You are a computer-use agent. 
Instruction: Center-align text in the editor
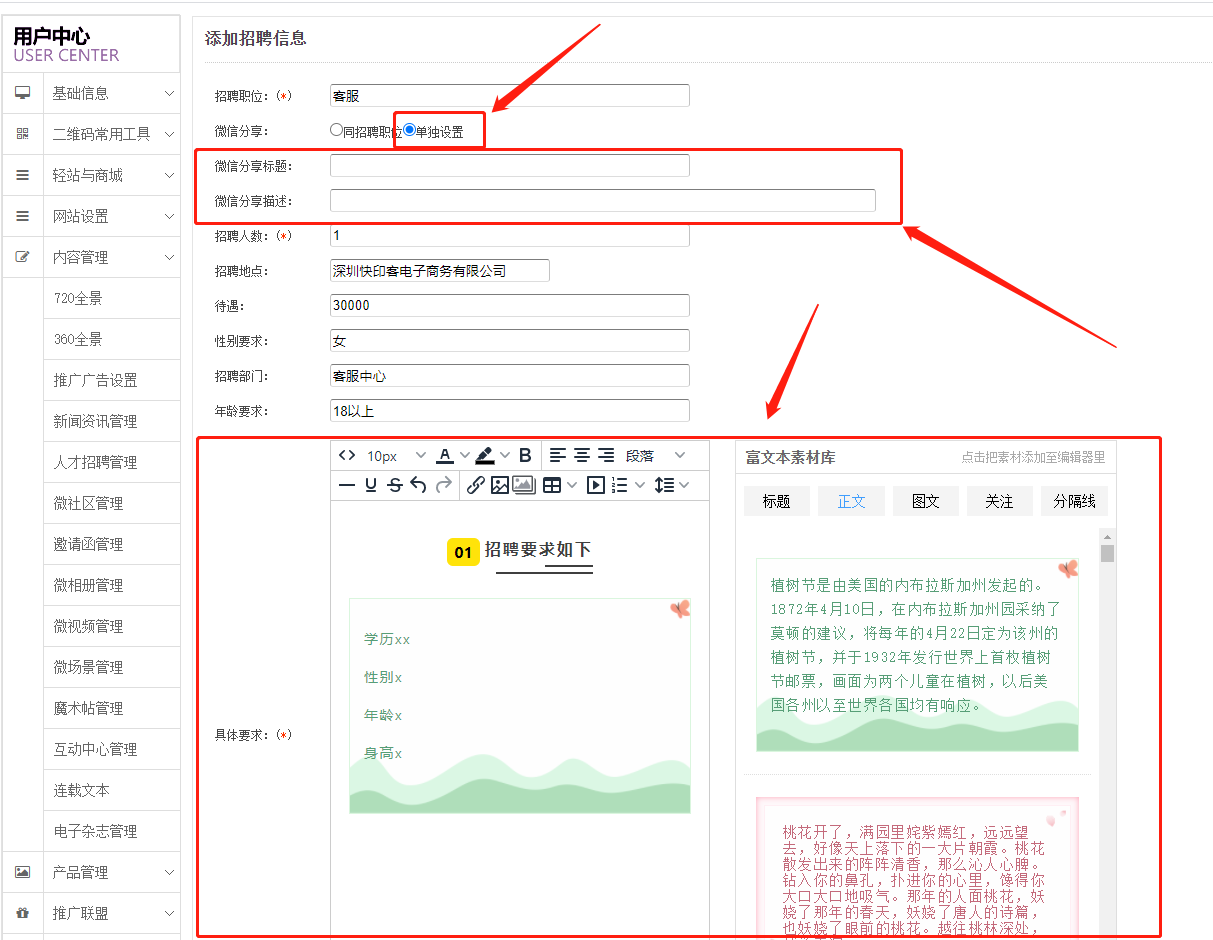582,455
